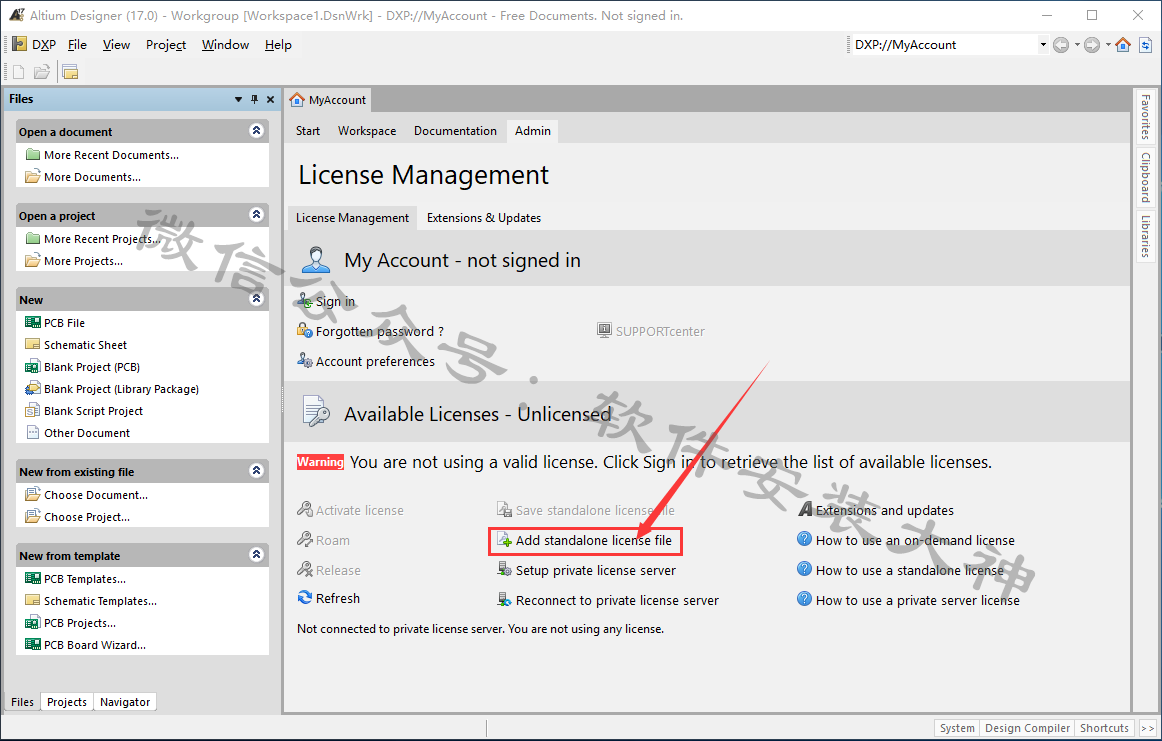Open How to use a private server license
The width and height of the screenshot is (1162, 741).
[917, 600]
